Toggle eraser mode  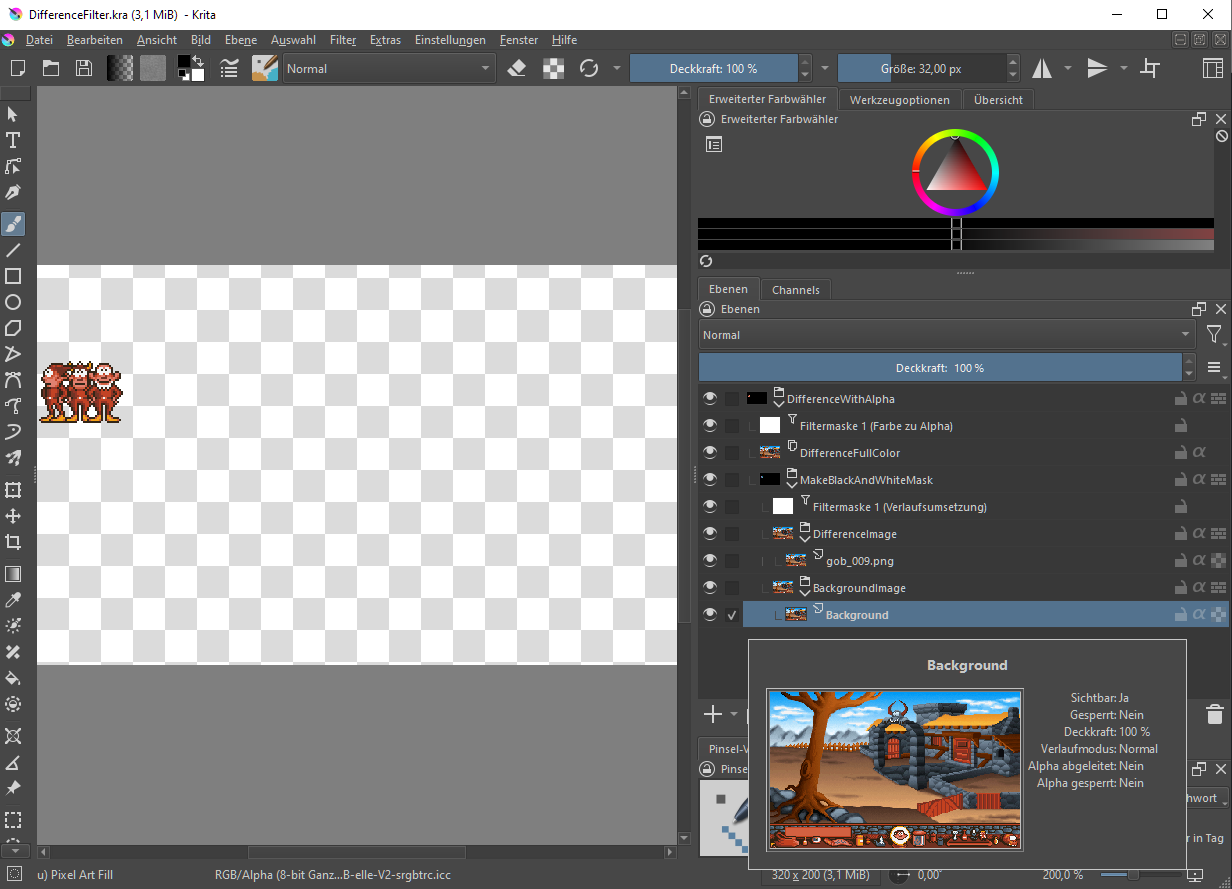tap(517, 68)
